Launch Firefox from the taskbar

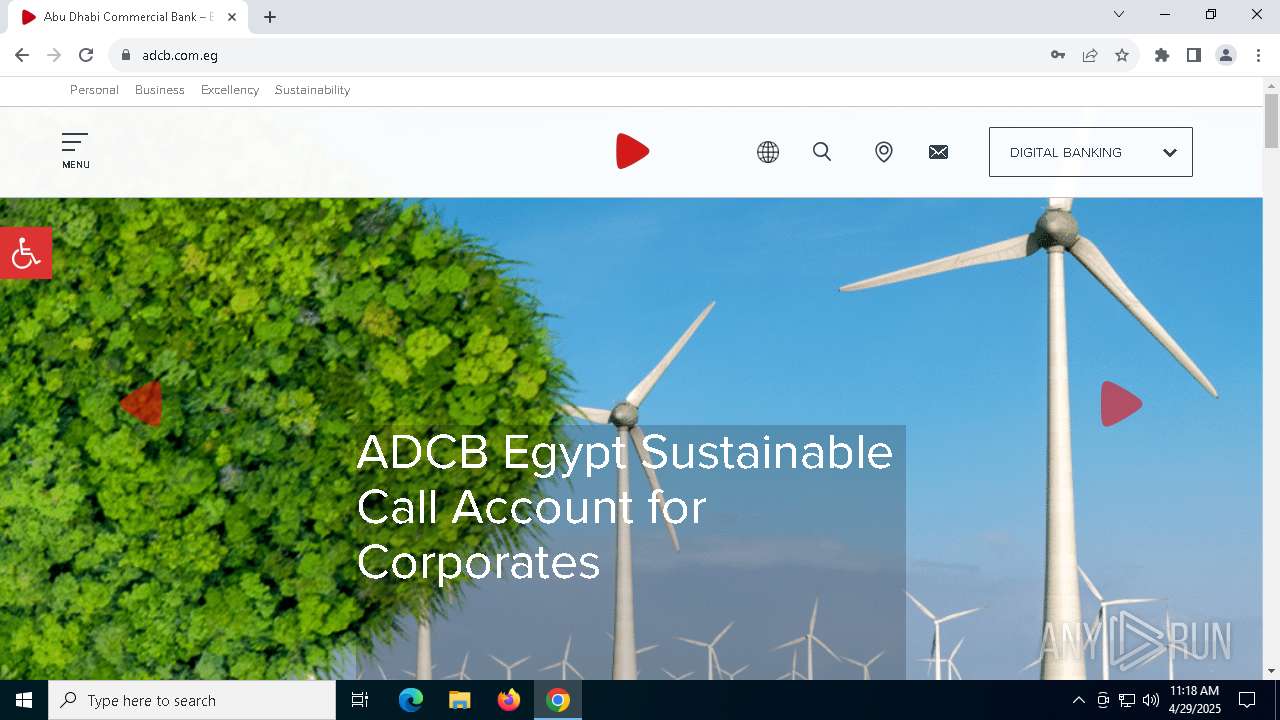point(509,700)
